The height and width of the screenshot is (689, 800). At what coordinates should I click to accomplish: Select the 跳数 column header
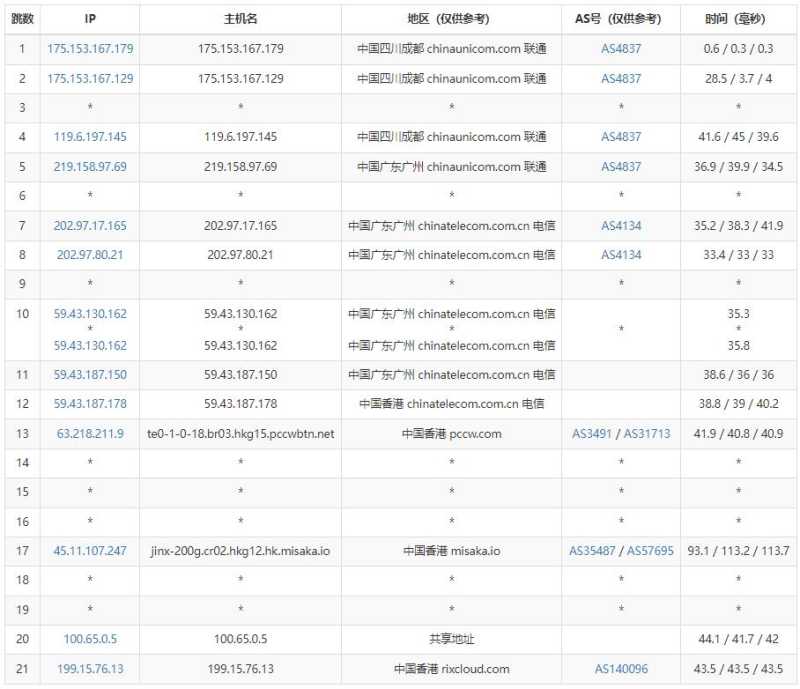point(22,19)
